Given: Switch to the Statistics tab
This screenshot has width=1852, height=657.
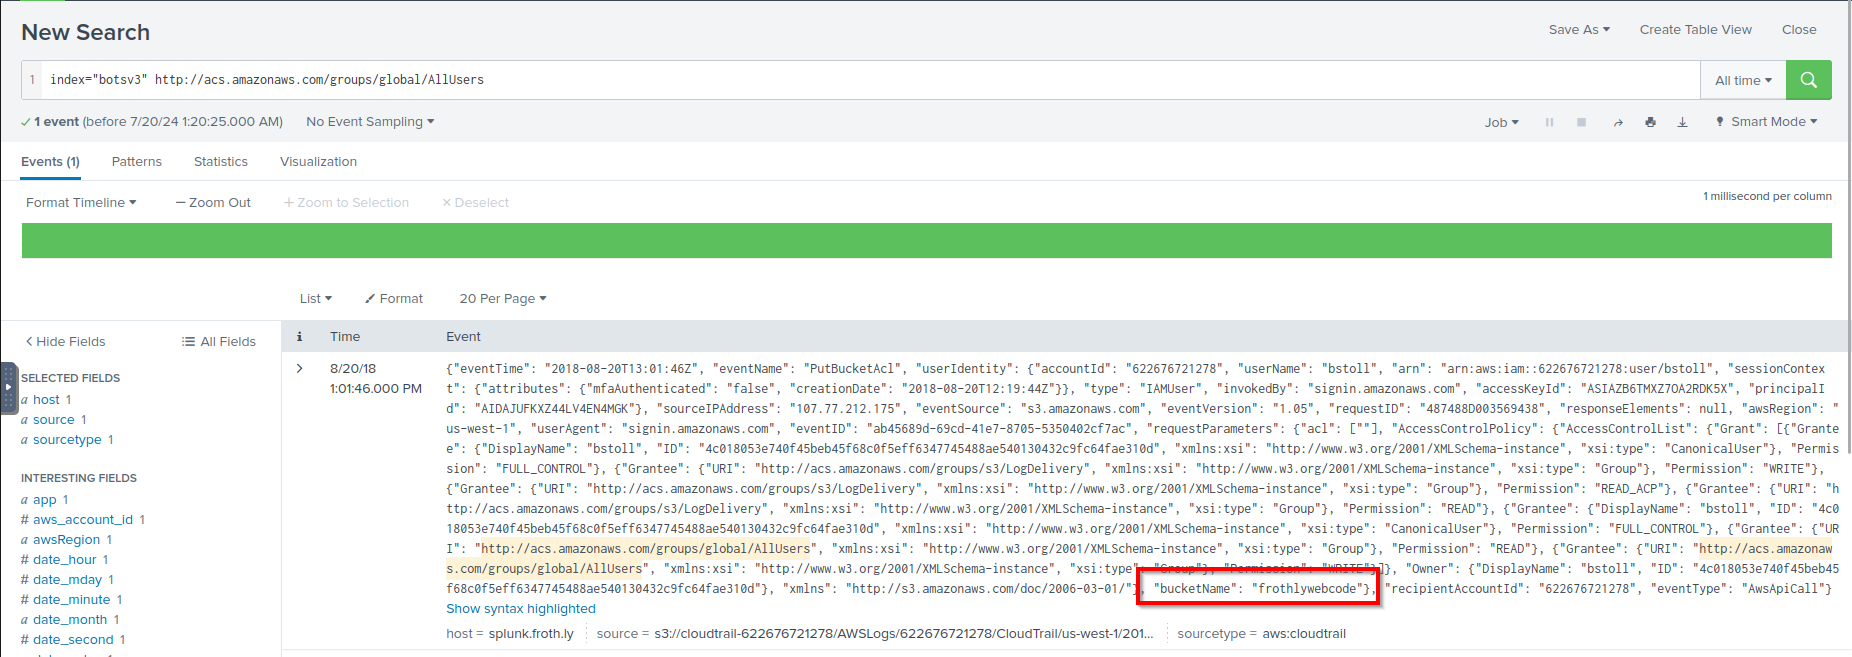Looking at the screenshot, I should pos(220,161).
